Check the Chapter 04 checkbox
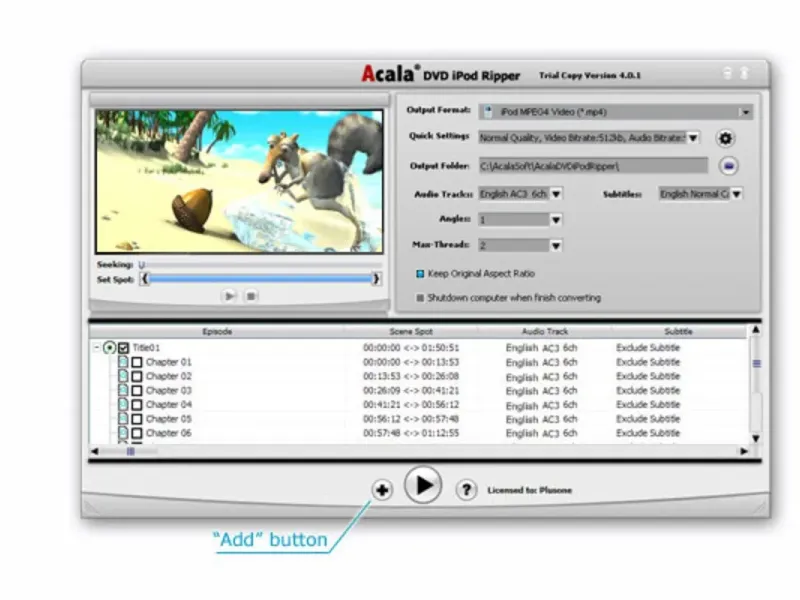The width and height of the screenshot is (800, 600). (x=137, y=405)
